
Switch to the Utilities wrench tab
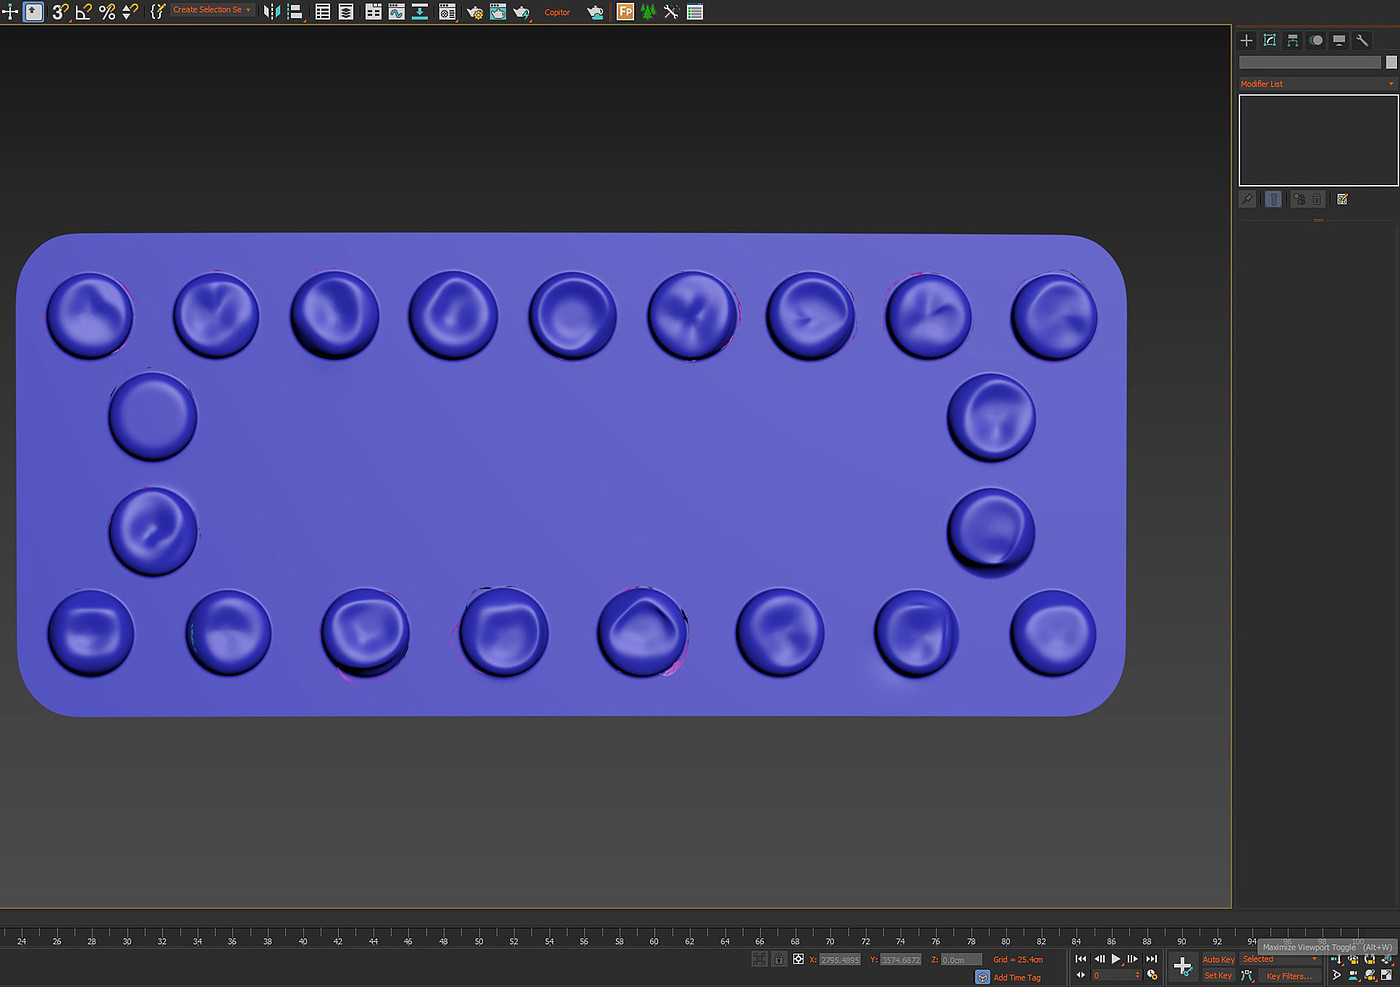pos(1362,40)
